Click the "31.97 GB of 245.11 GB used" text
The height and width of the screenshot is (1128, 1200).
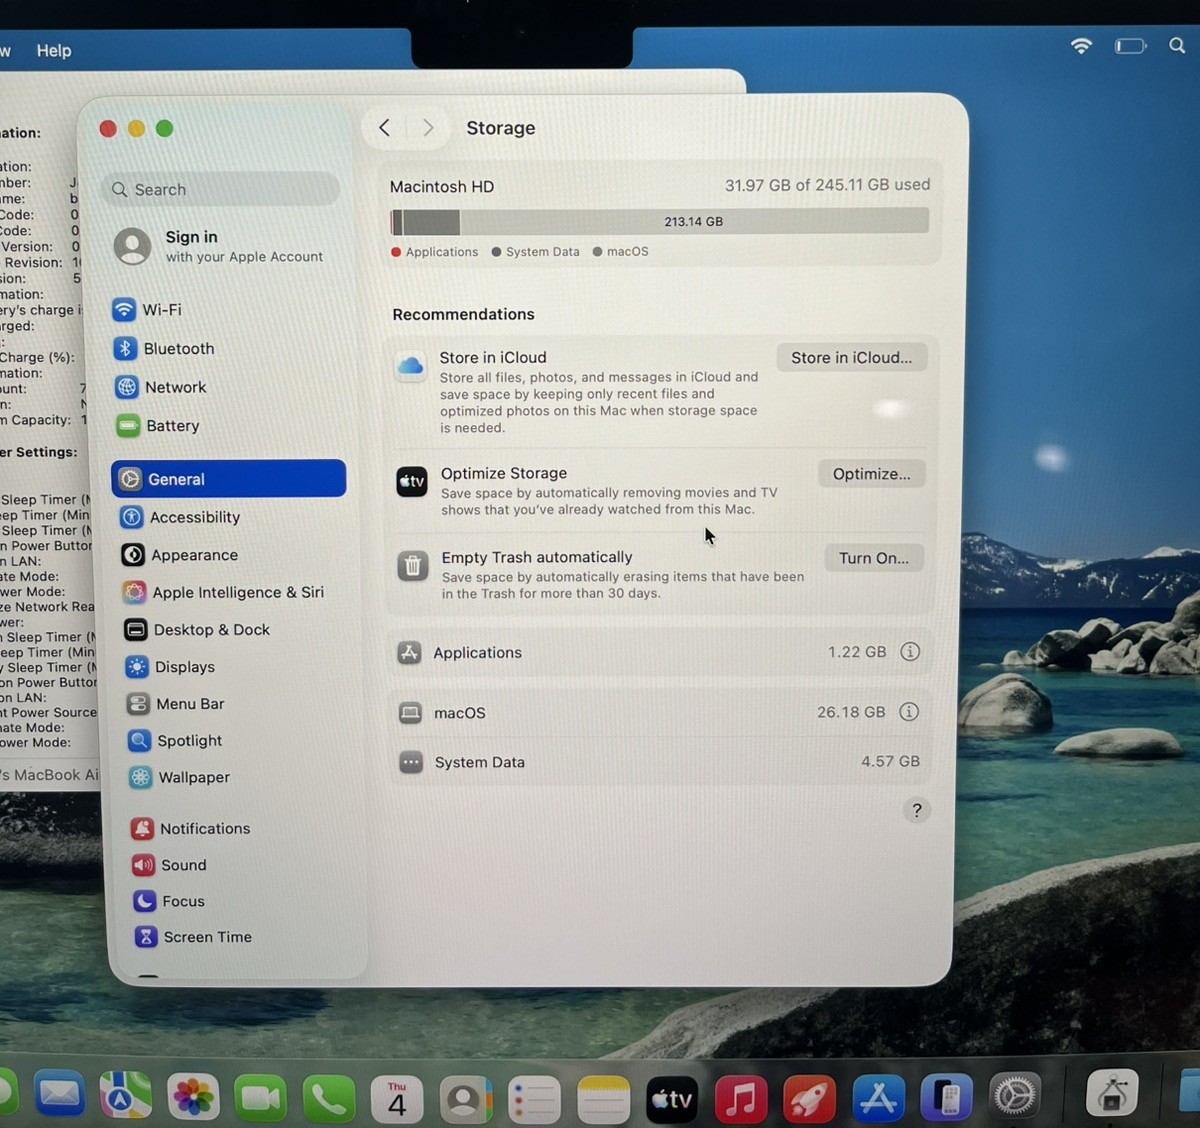click(827, 185)
